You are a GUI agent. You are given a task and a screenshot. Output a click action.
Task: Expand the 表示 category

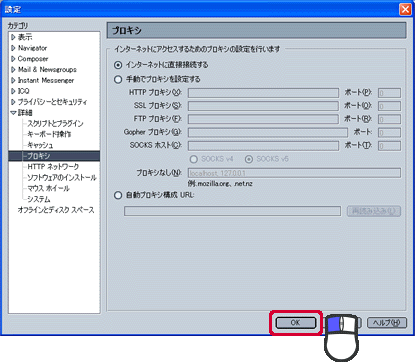click(x=13, y=37)
